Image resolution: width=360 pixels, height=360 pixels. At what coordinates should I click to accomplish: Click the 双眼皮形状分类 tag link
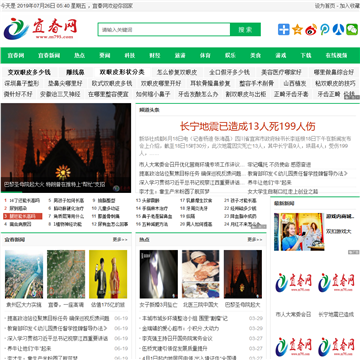tap(122, 72)
